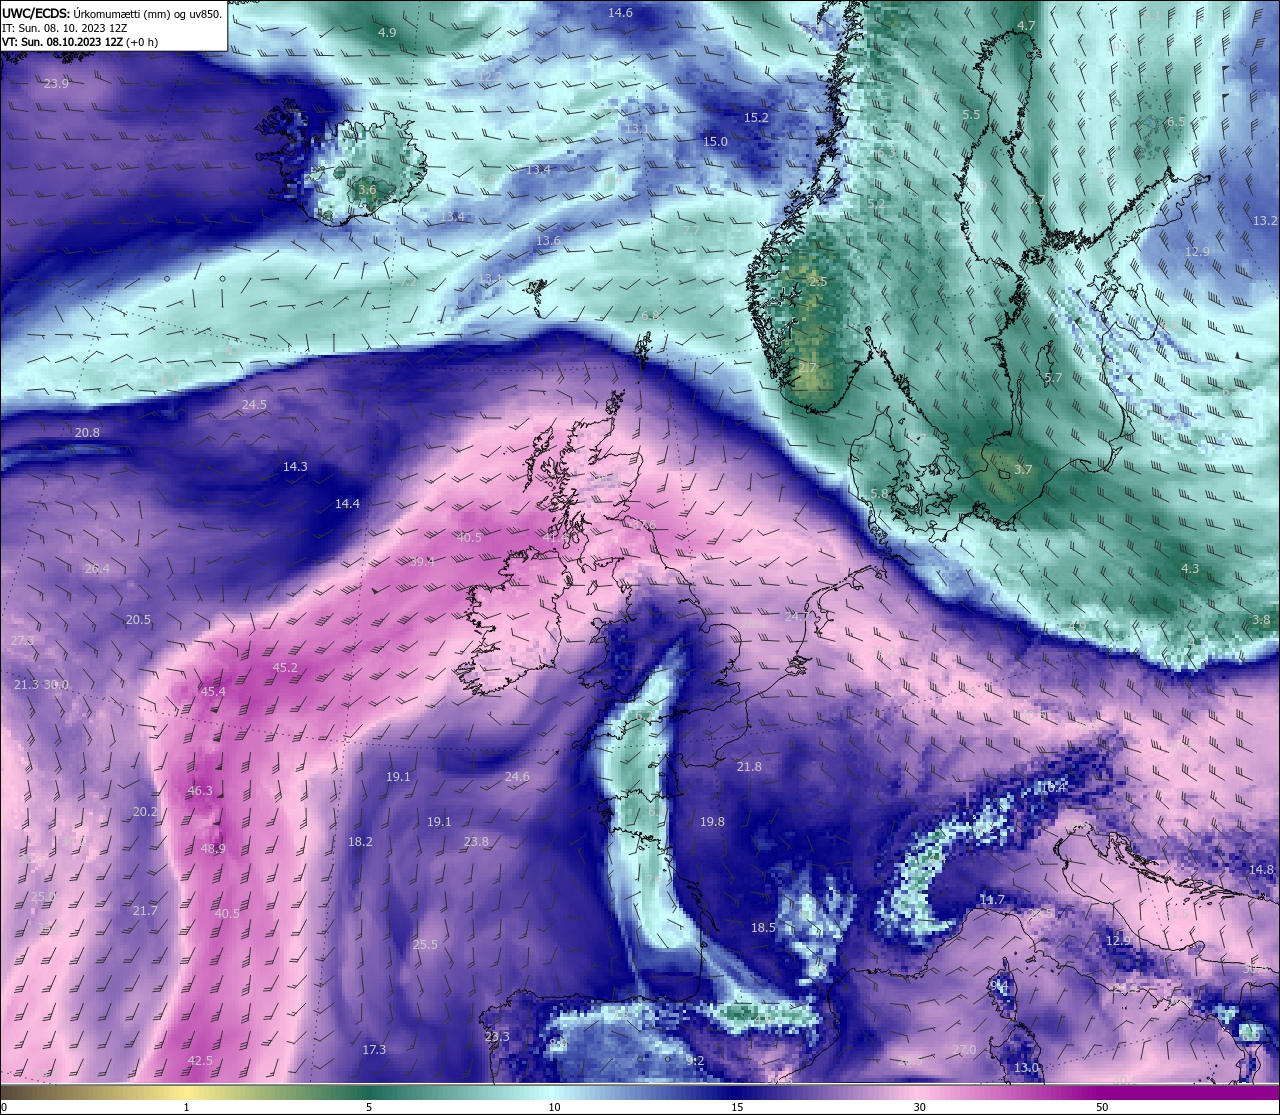Click the map value '25.5' off Iberia

coord(425,944)
